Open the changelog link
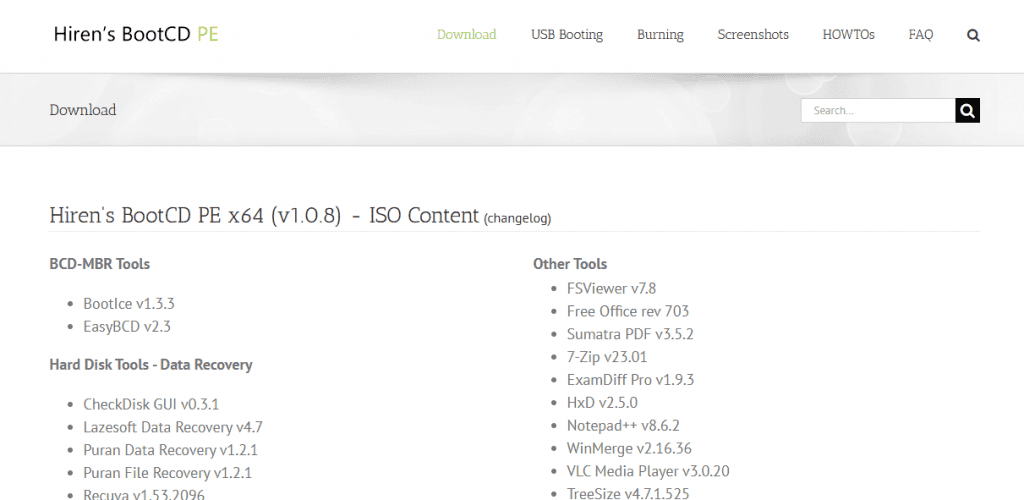This screenshot has width=1024, height=500. click(517, 218)
